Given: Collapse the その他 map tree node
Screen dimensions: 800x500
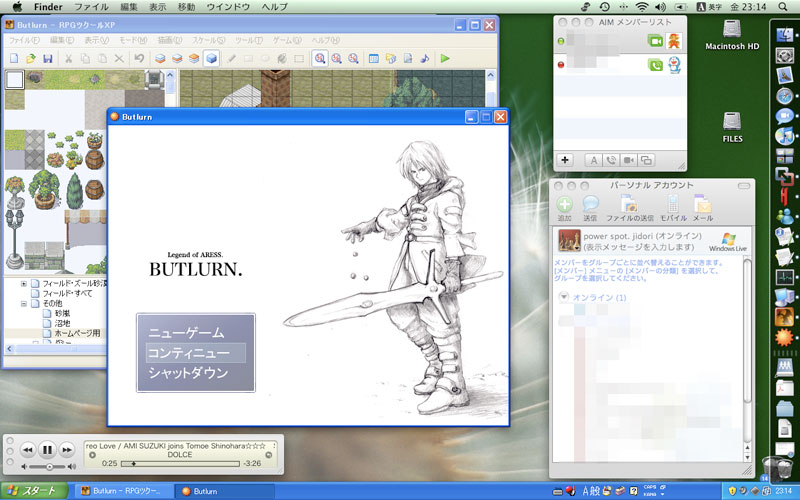Looking at the screenshot, I should pyautogui.click(x=23, y=303).
